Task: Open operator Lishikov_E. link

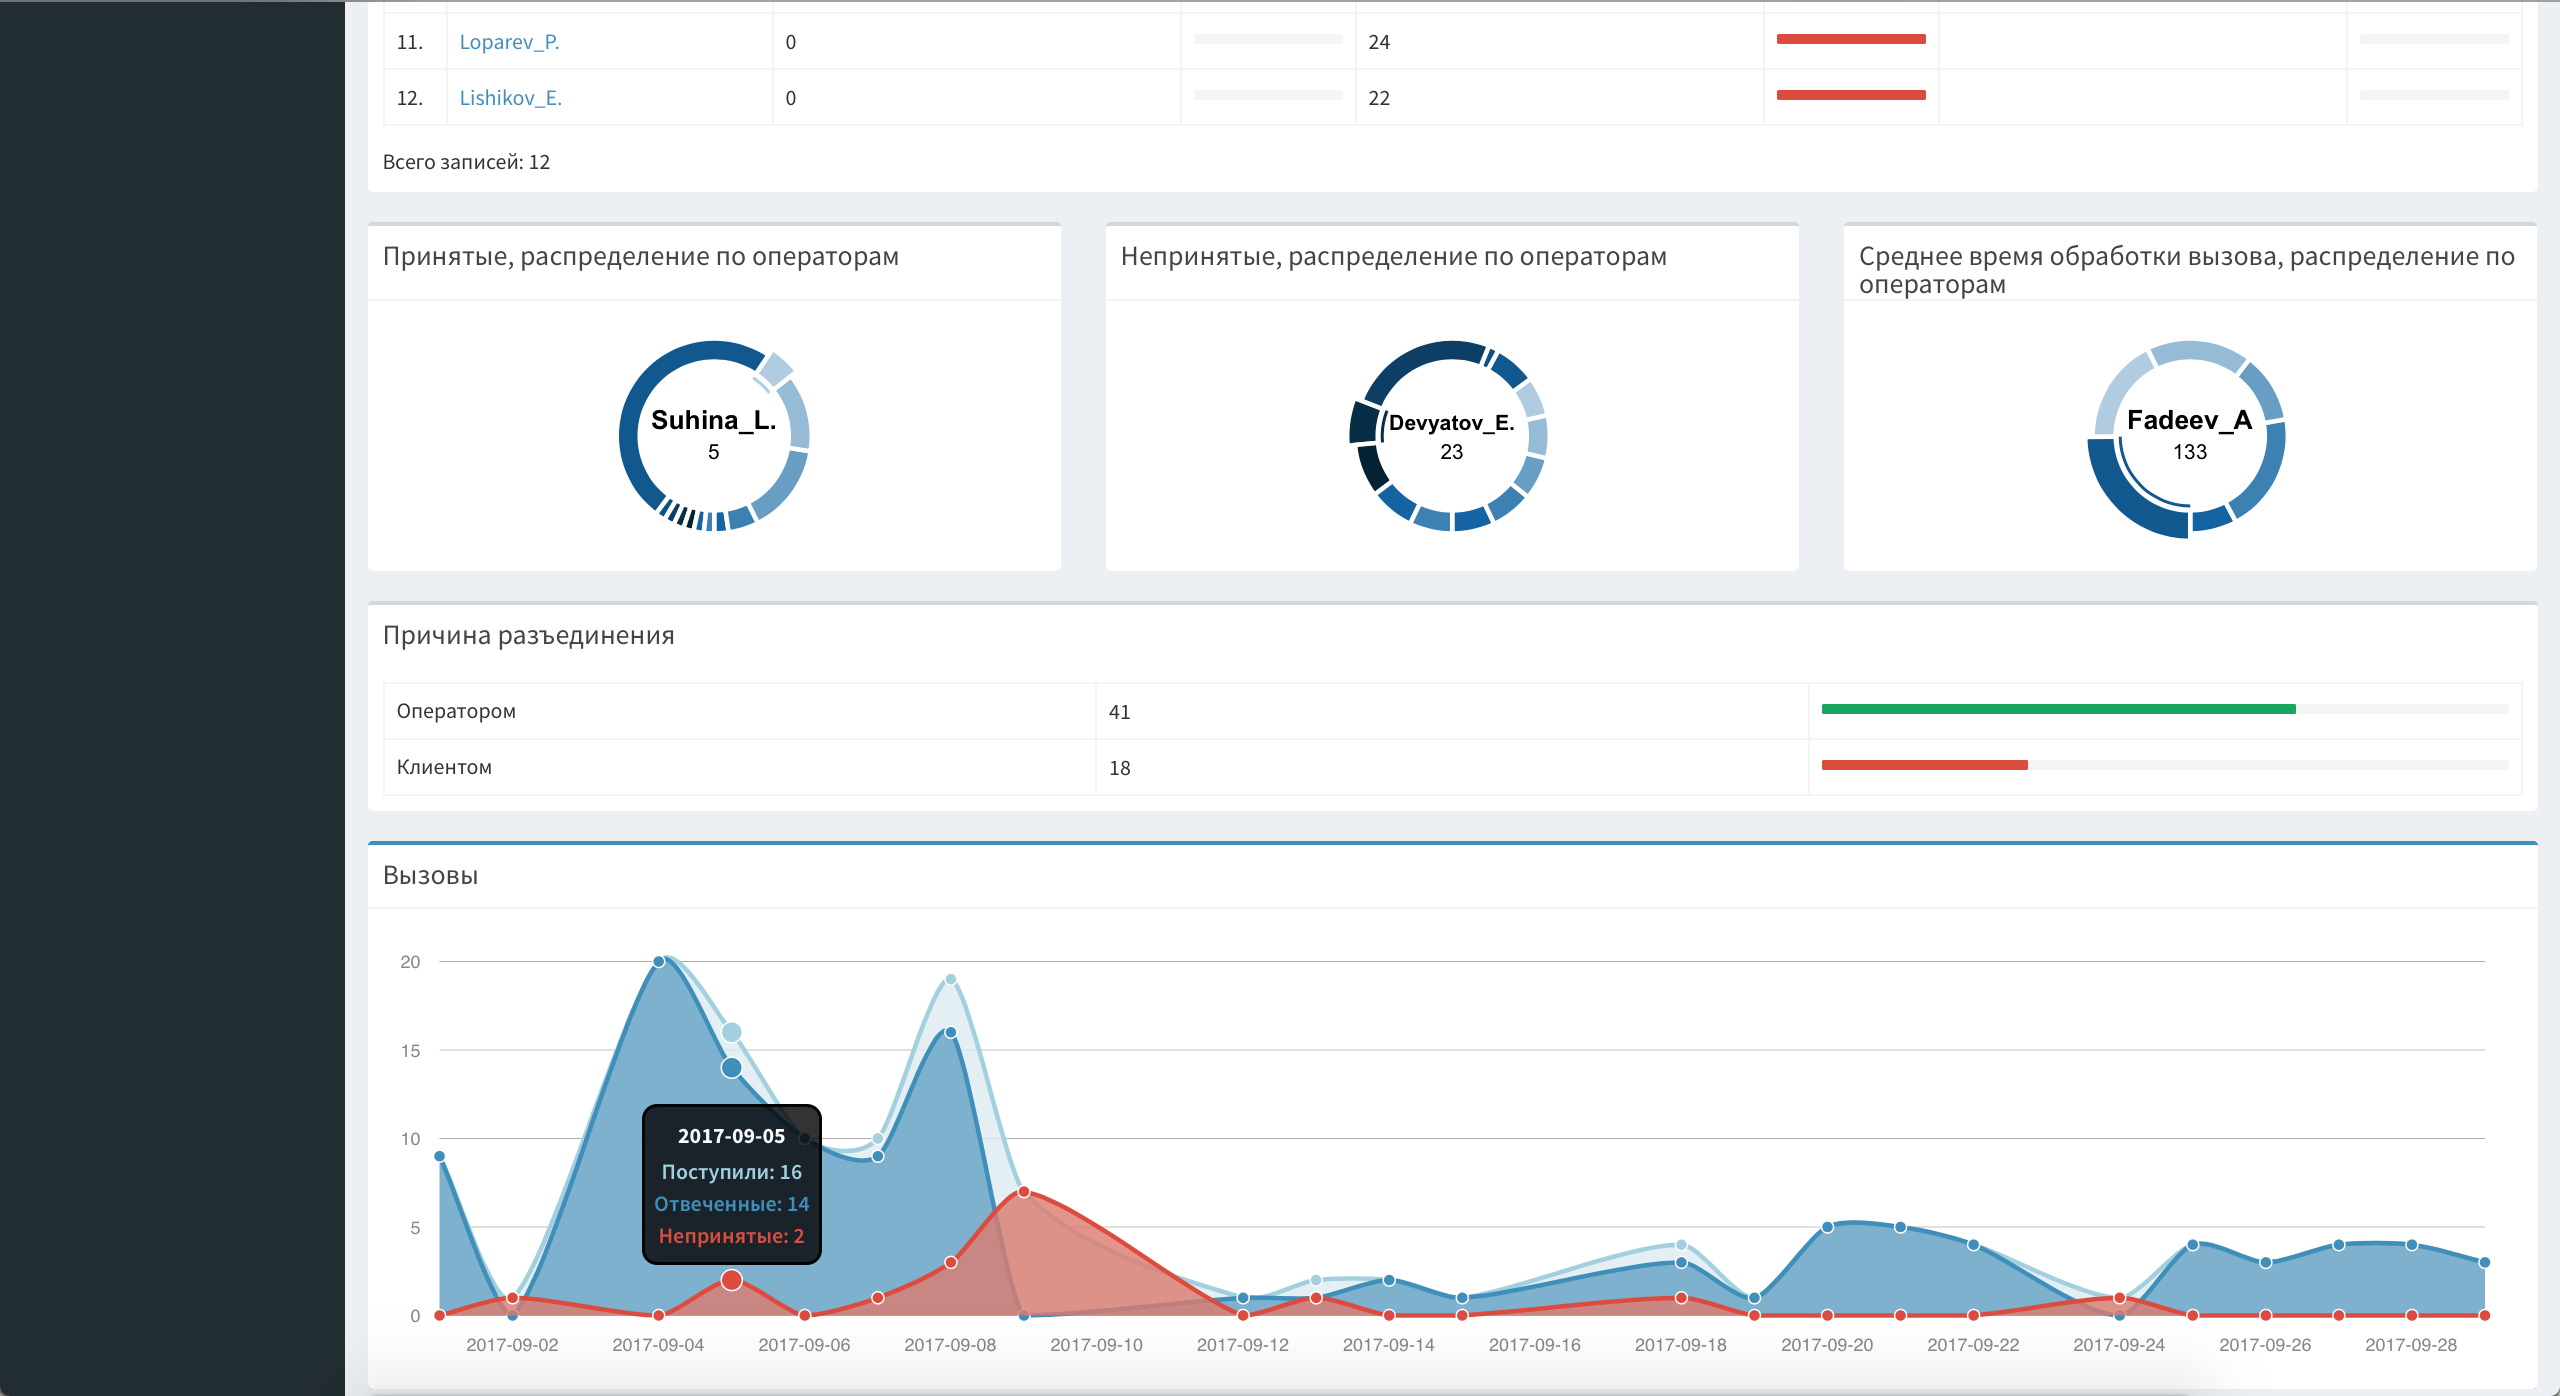Action: click(x=510, y=98)
